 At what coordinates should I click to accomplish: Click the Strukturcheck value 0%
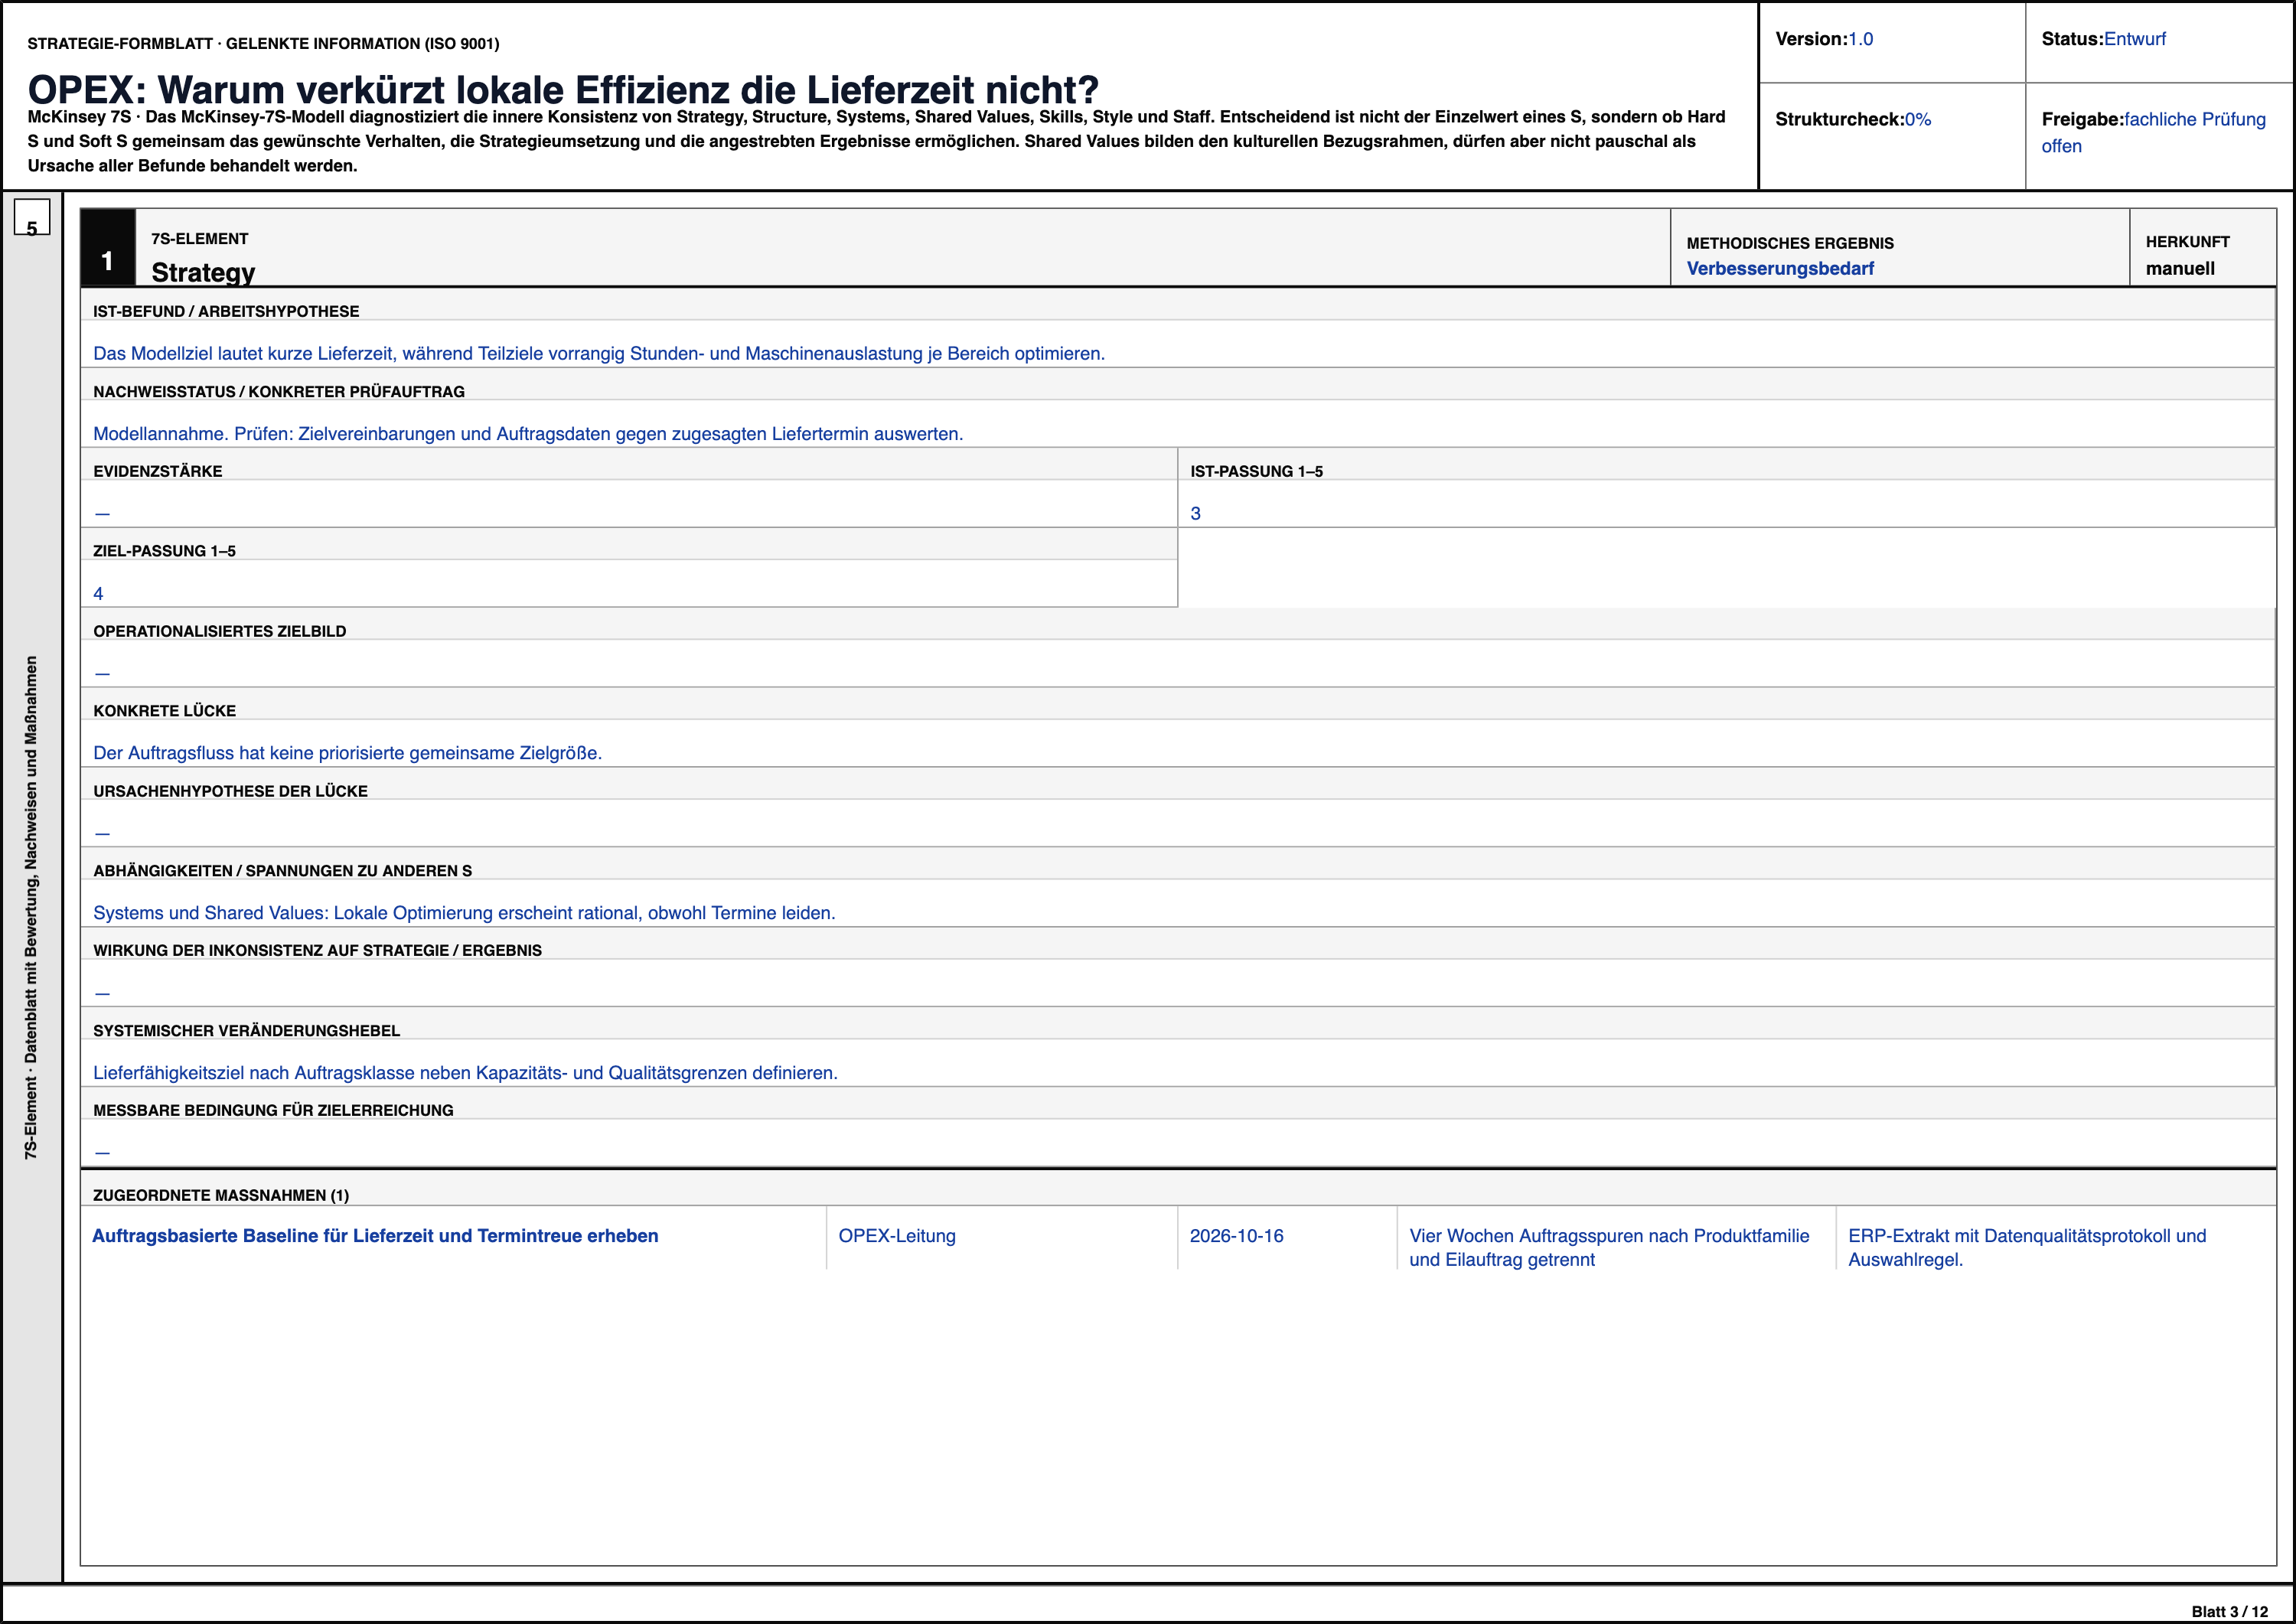[1917, 119]
